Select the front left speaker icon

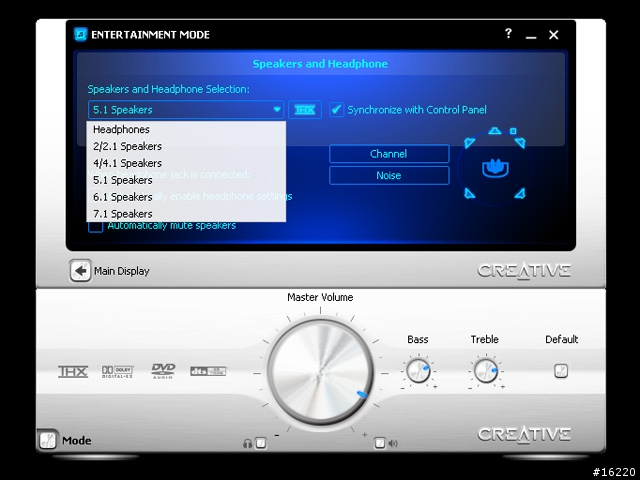[x=469, y=142]
